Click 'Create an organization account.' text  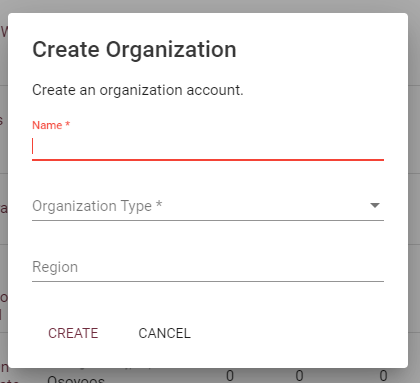138,90
